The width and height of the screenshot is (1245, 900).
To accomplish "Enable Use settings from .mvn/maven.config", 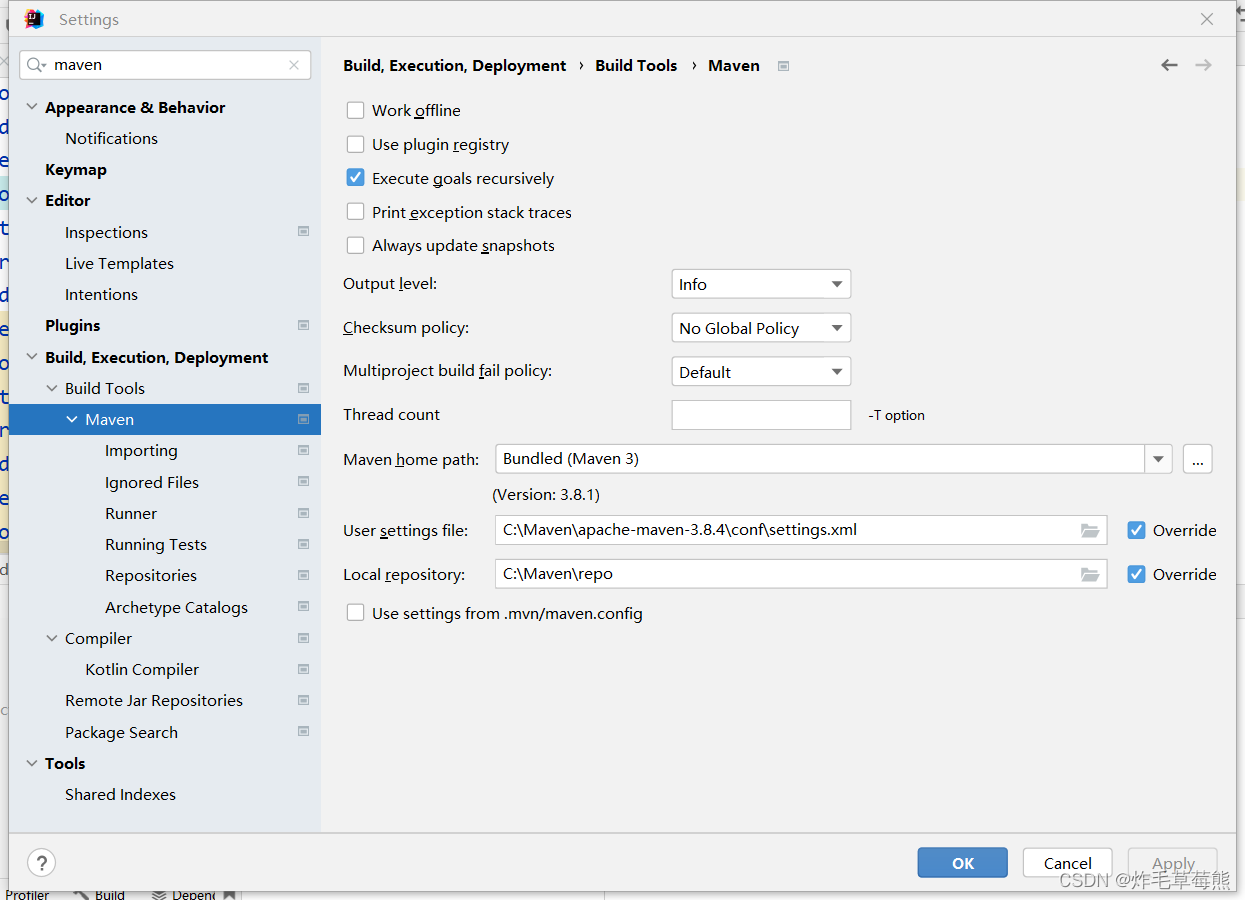I will 355,613.
